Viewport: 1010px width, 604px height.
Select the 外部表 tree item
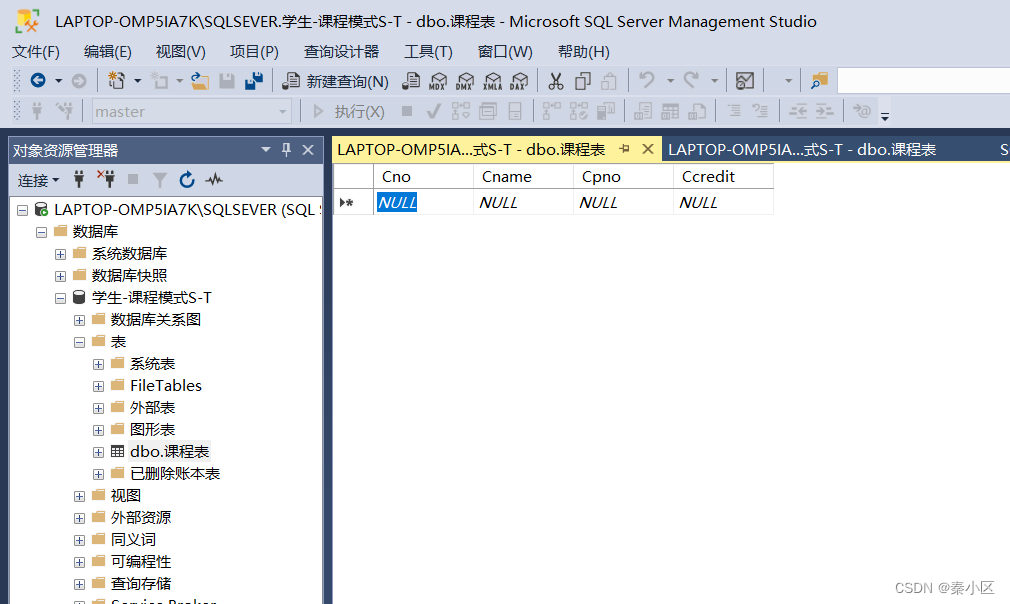tap(153, 408)
